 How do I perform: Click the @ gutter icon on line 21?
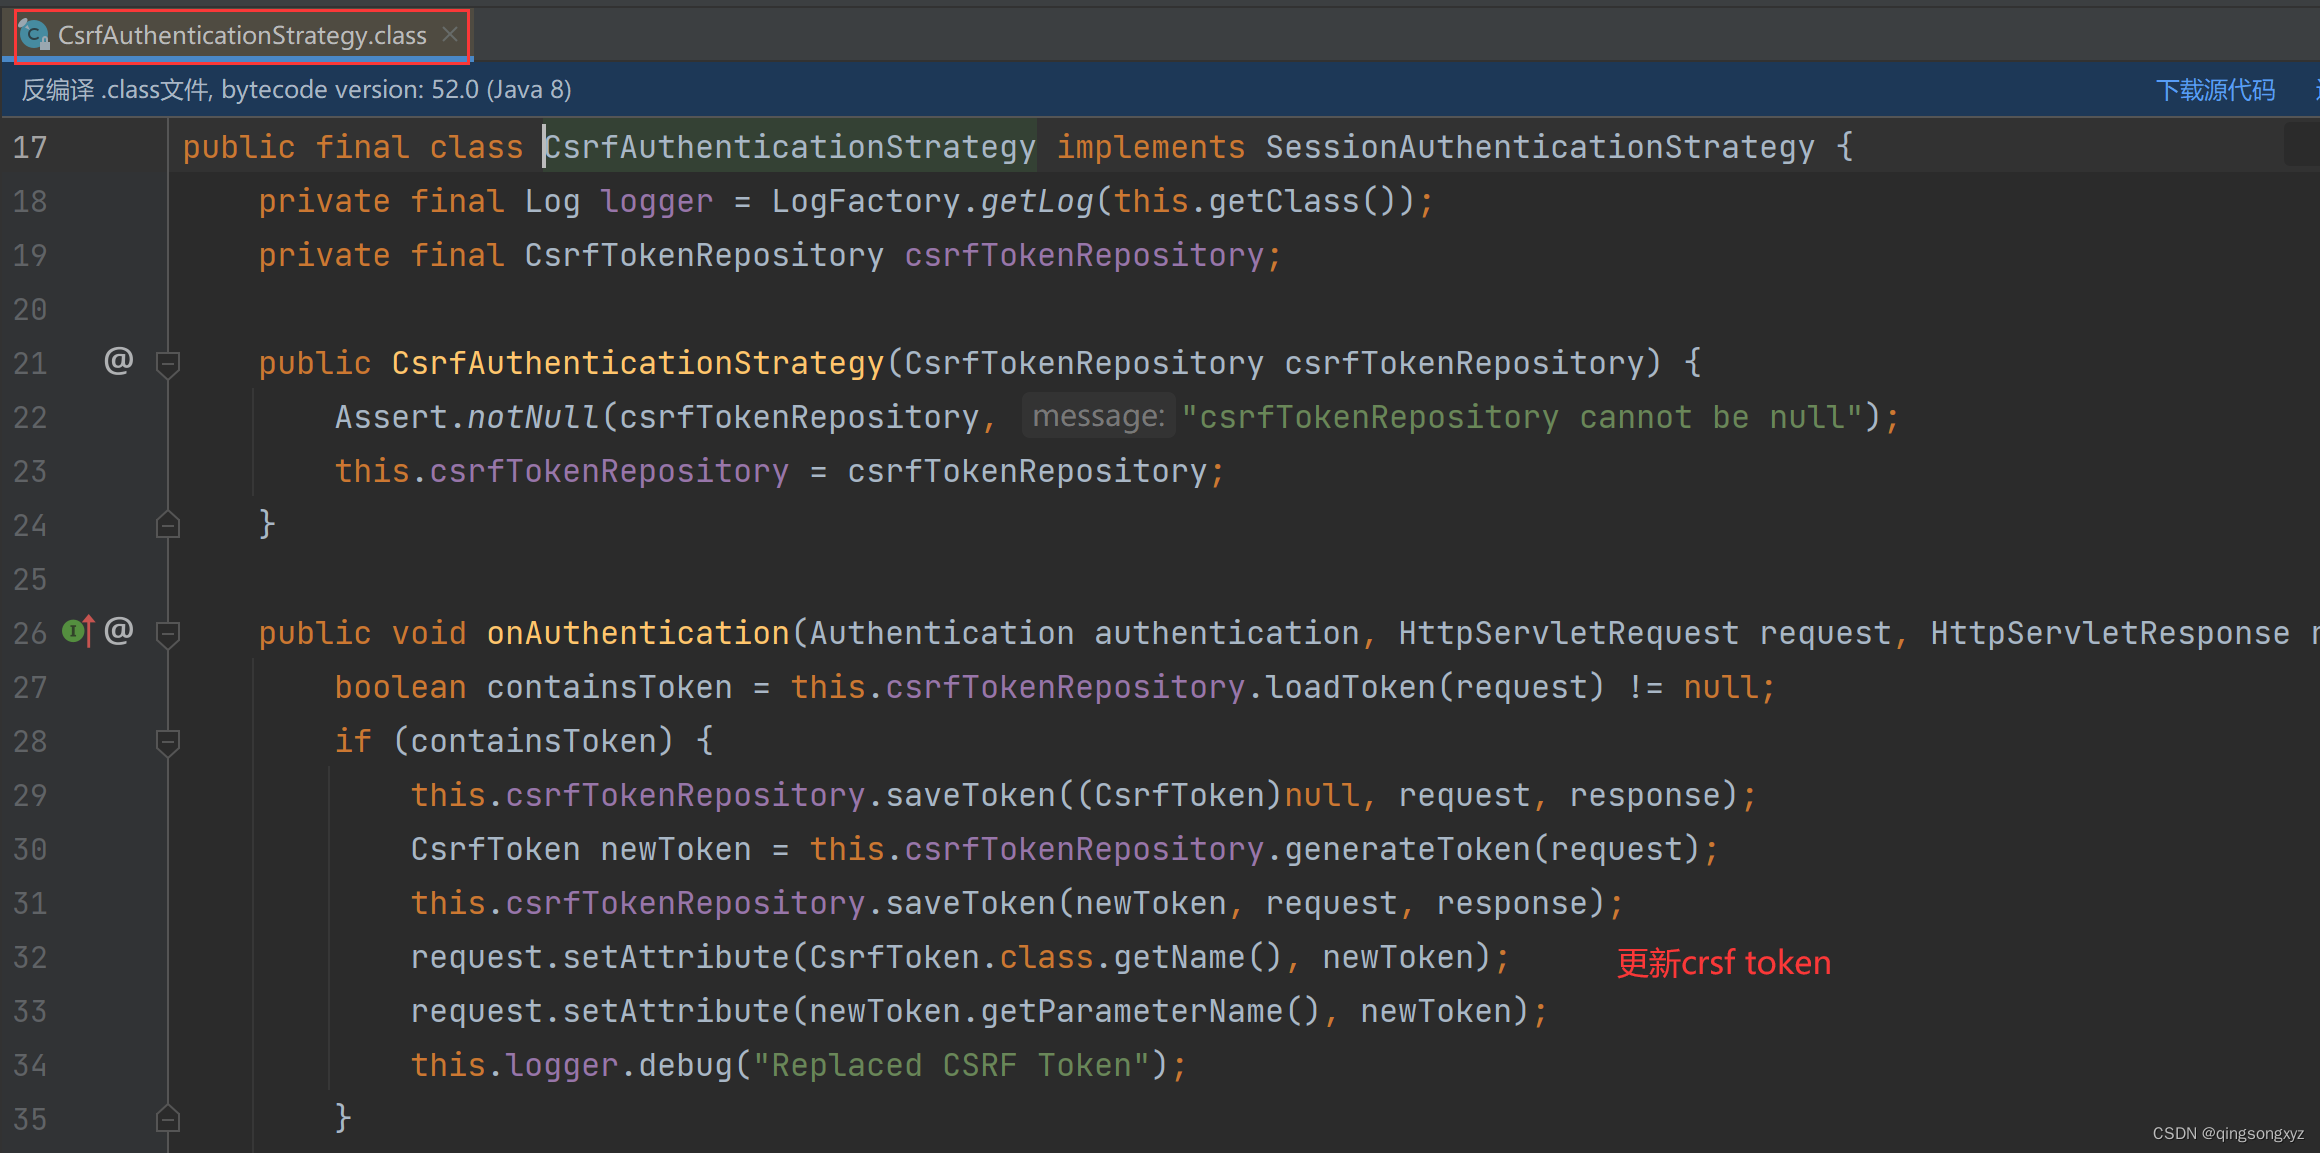[x=119, y=361]
